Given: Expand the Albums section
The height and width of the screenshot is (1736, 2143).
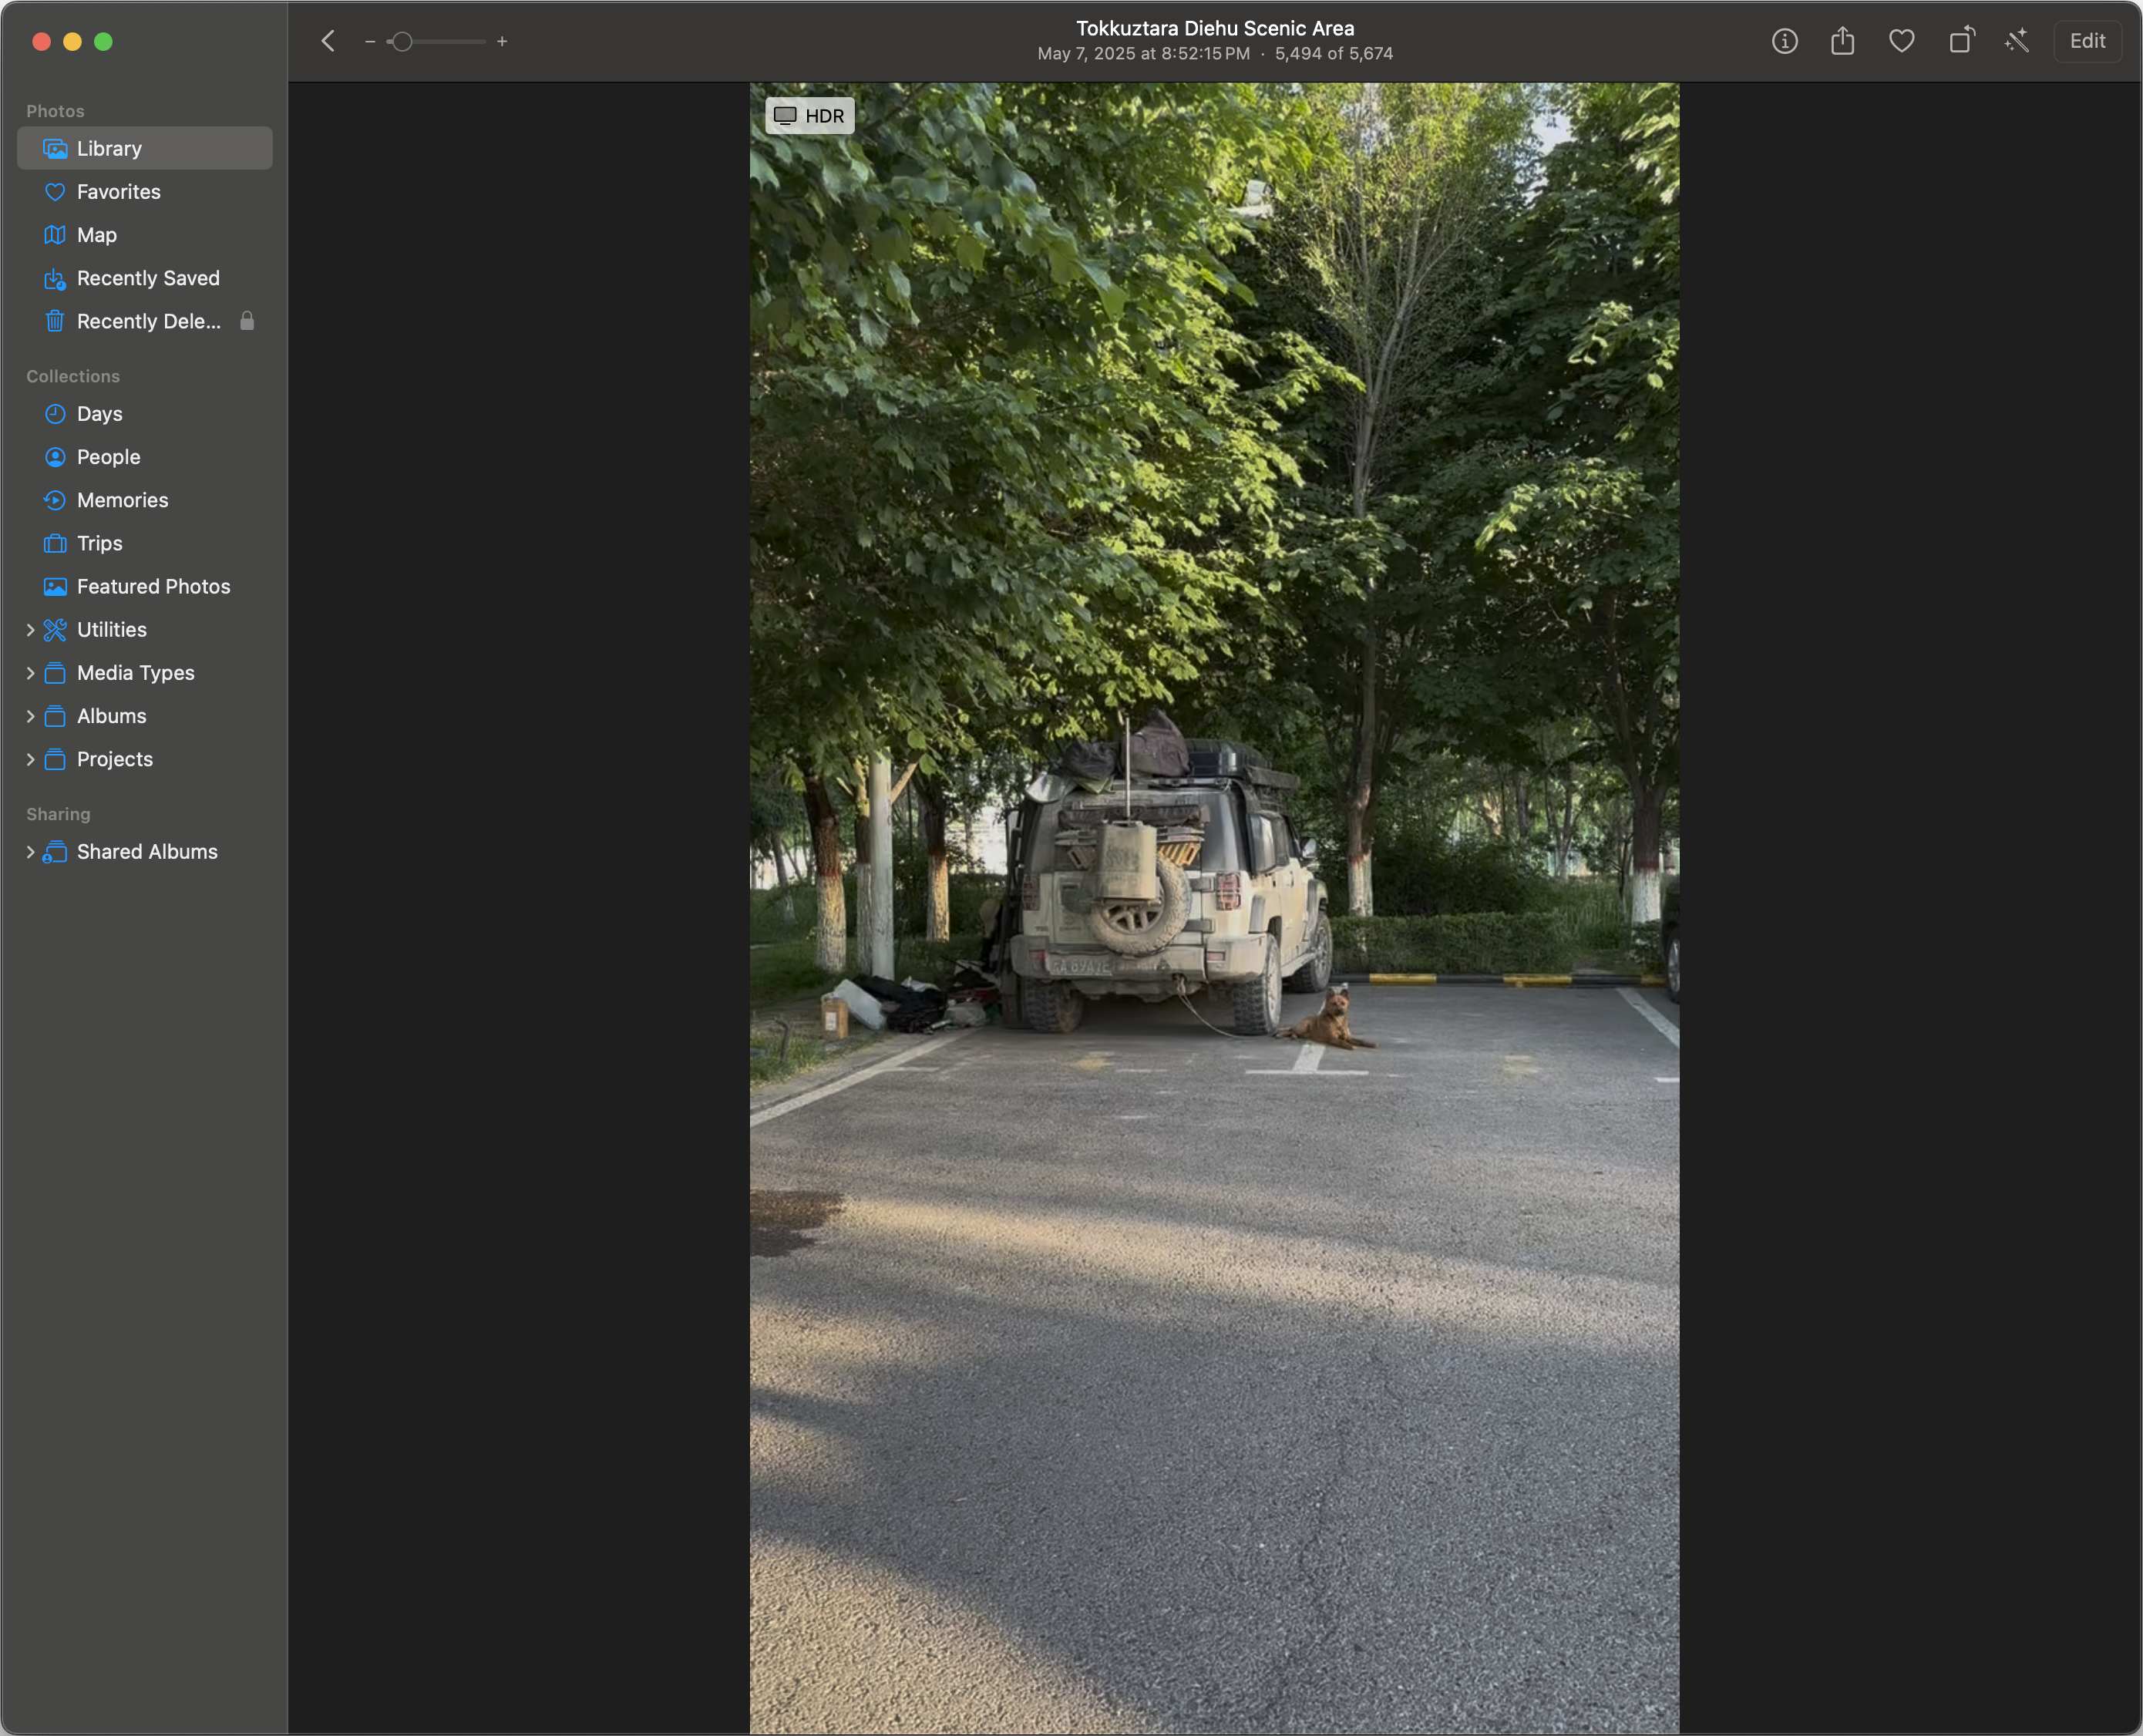Looking at the screenshot, I should (30, 716).
